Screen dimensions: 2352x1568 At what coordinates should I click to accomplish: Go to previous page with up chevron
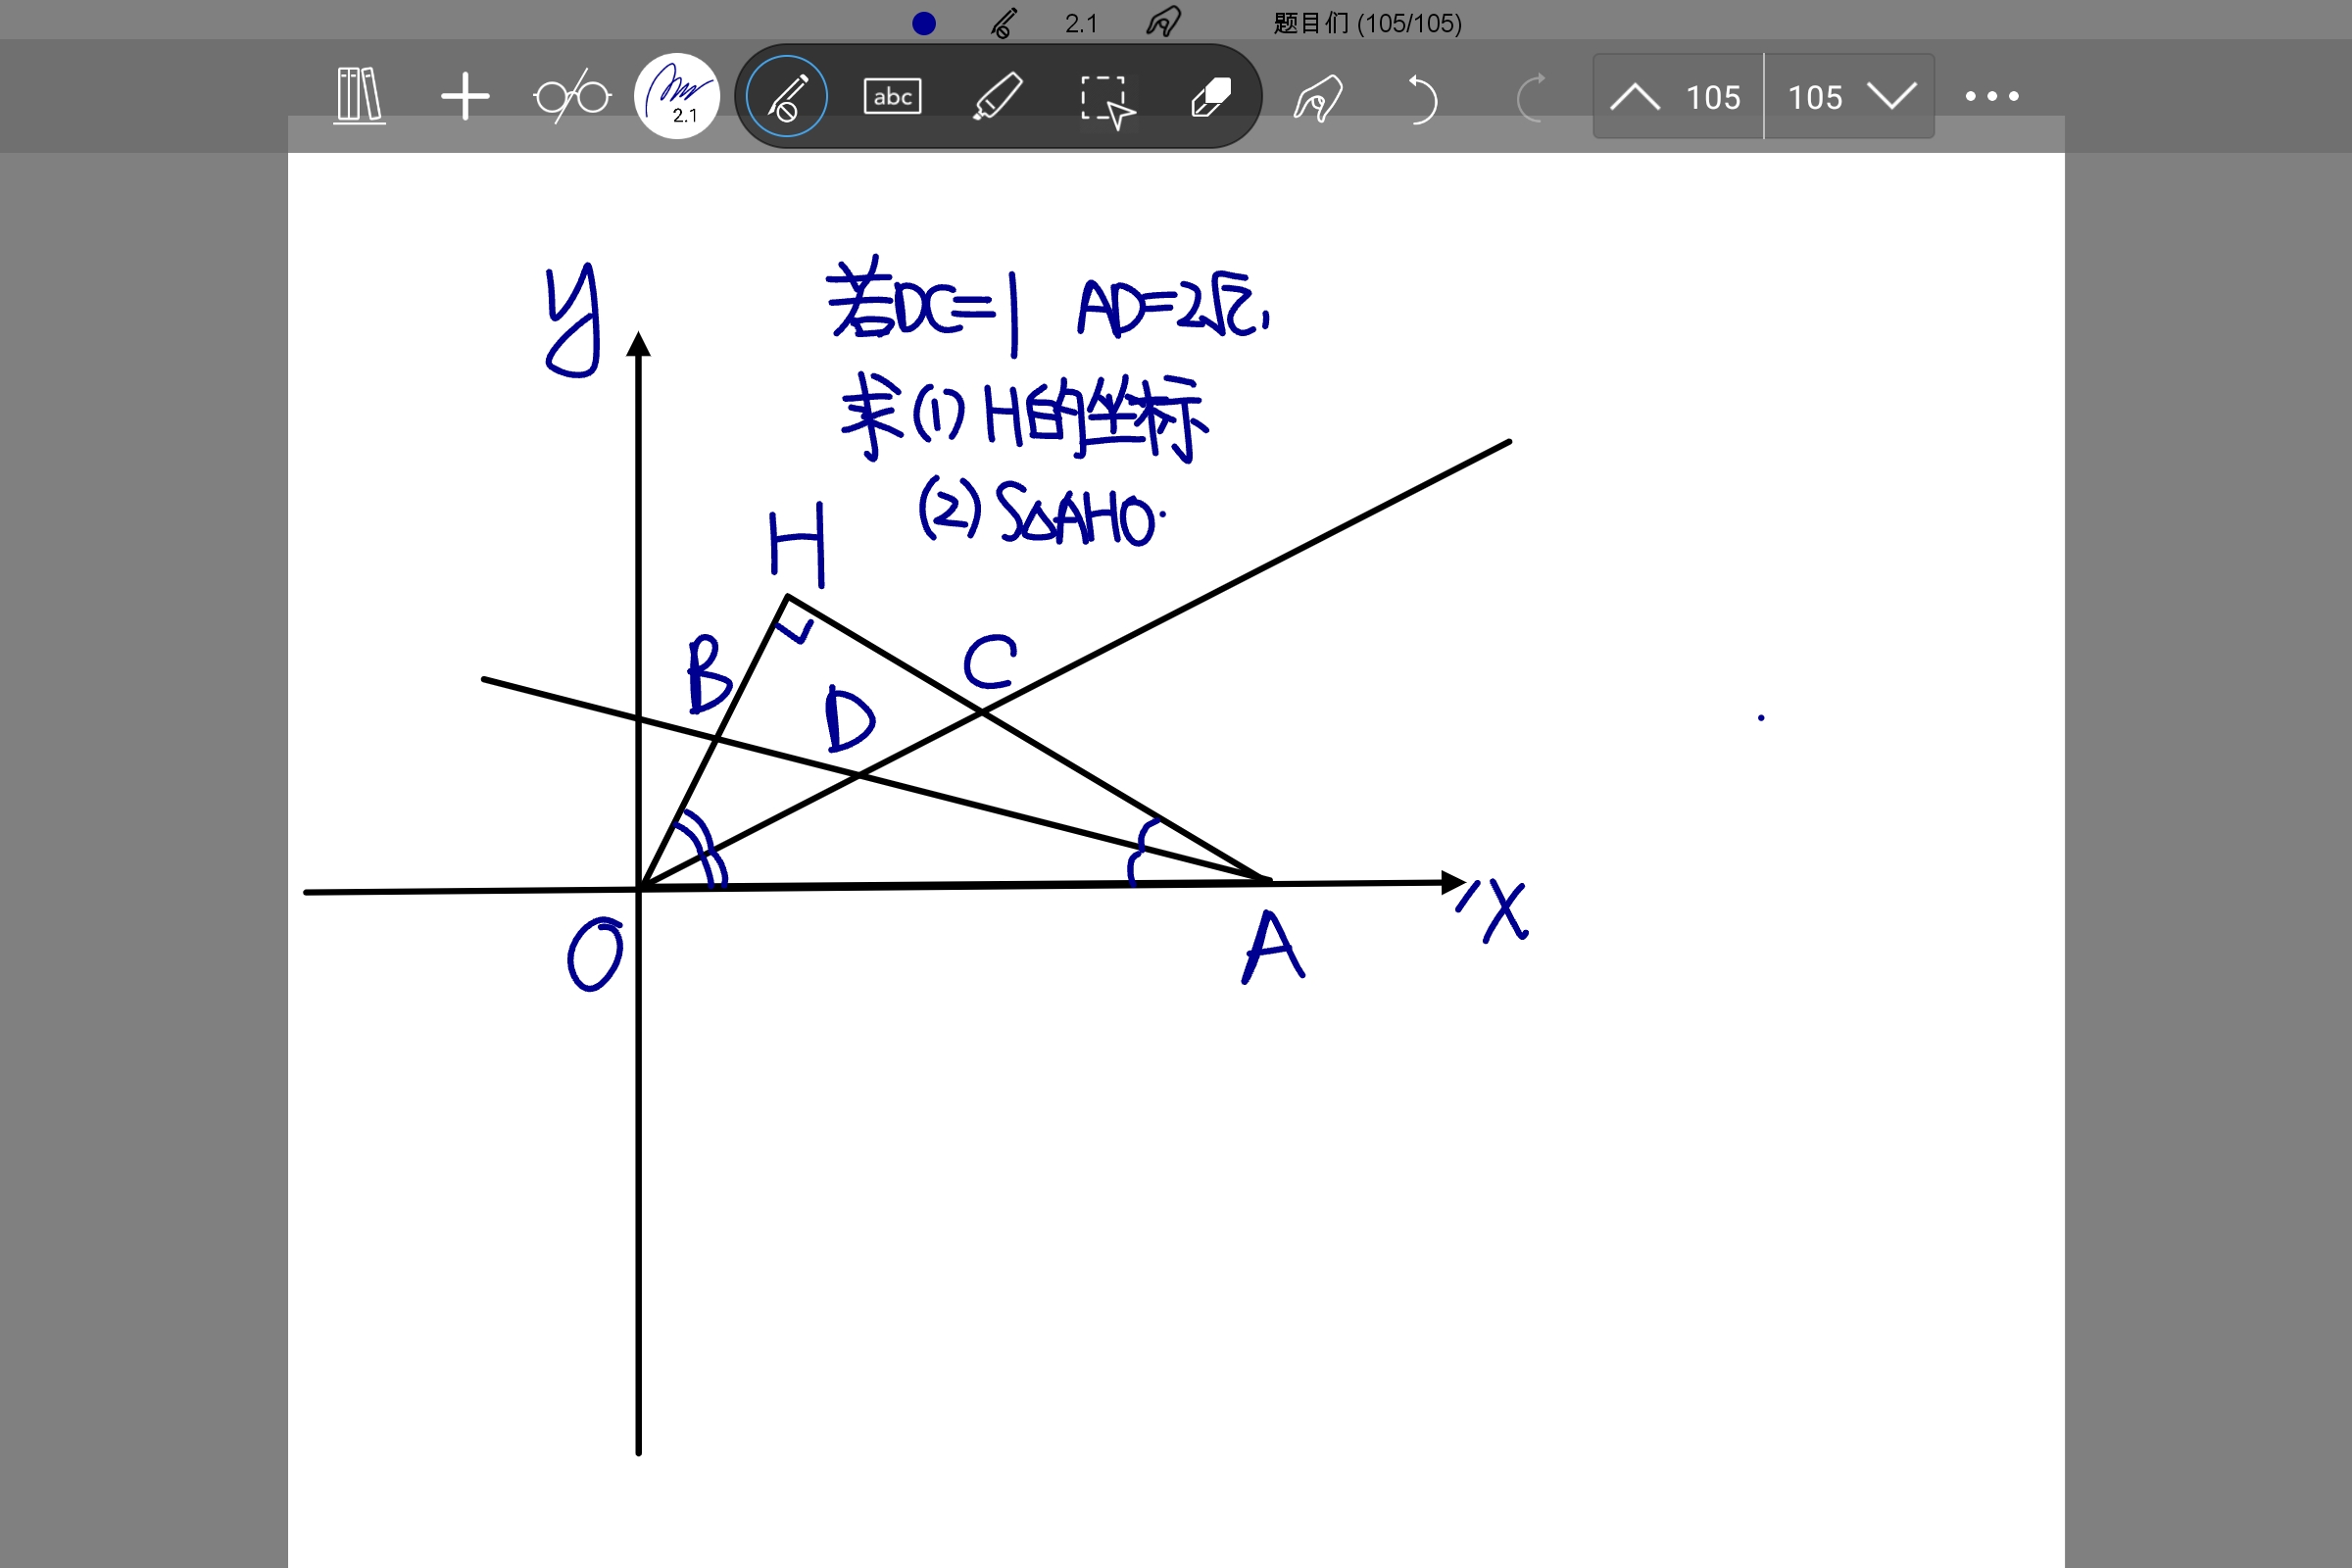coord(1636,97)
